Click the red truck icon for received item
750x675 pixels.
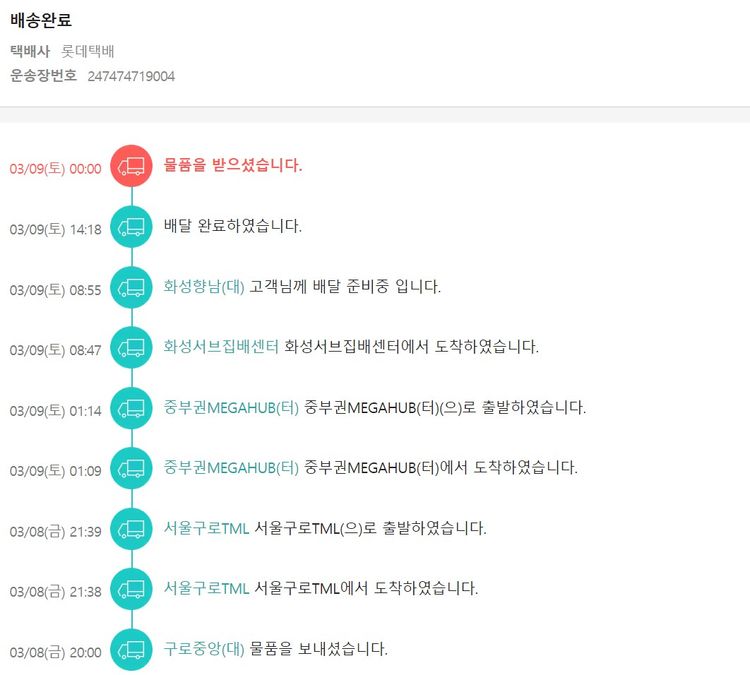pyautogui.click(x=131, y=167)
